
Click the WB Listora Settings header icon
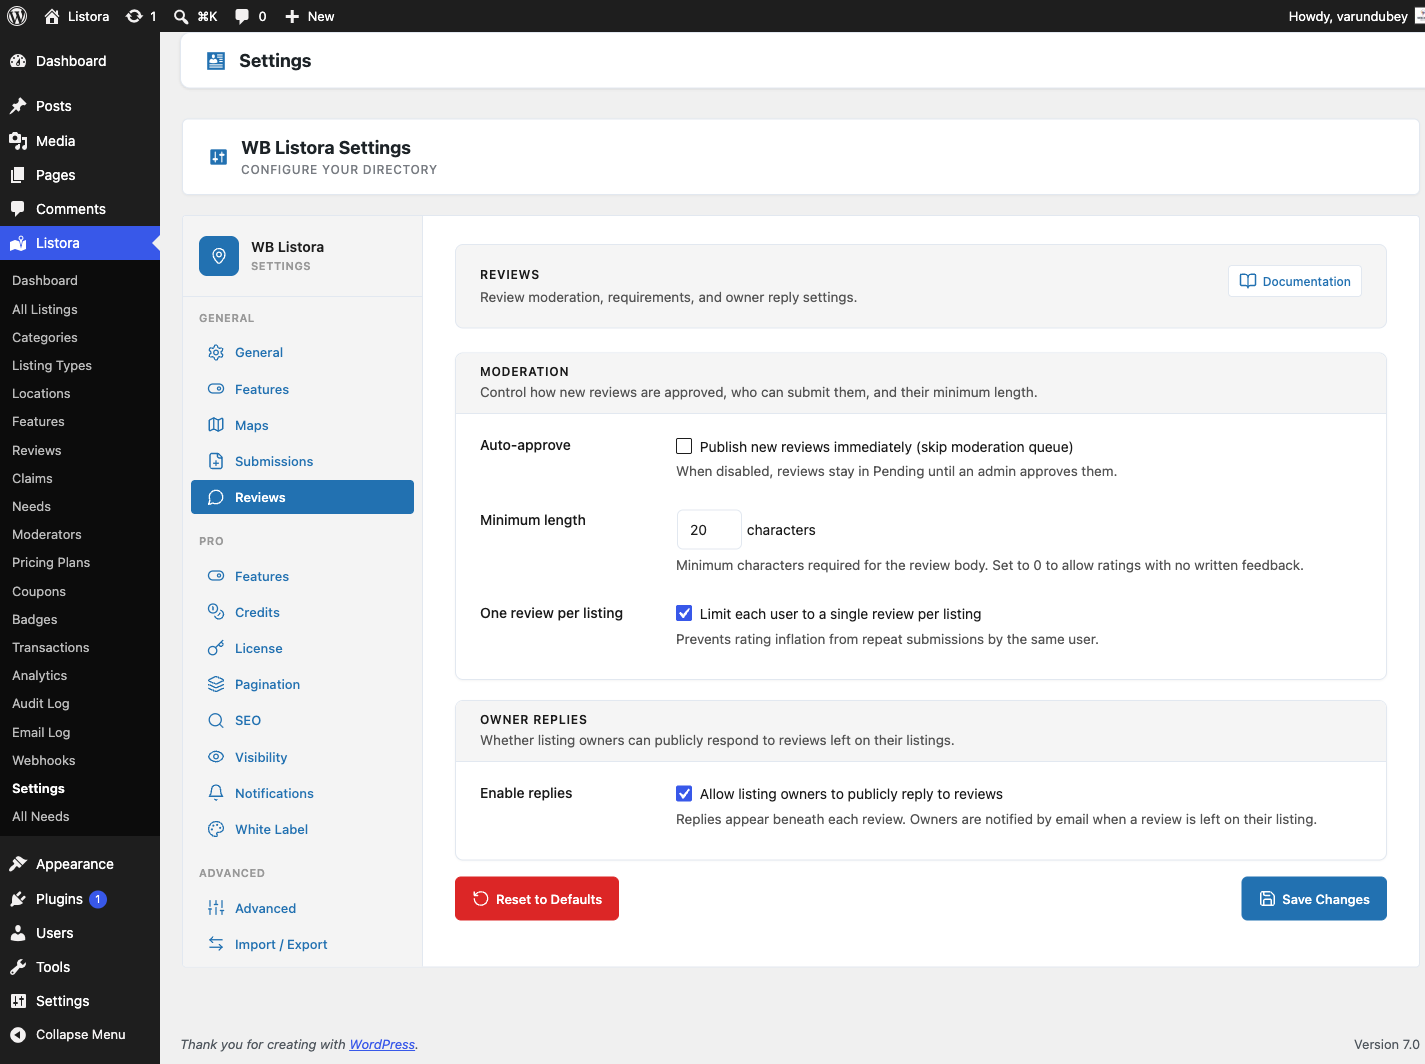coord(218,157)
